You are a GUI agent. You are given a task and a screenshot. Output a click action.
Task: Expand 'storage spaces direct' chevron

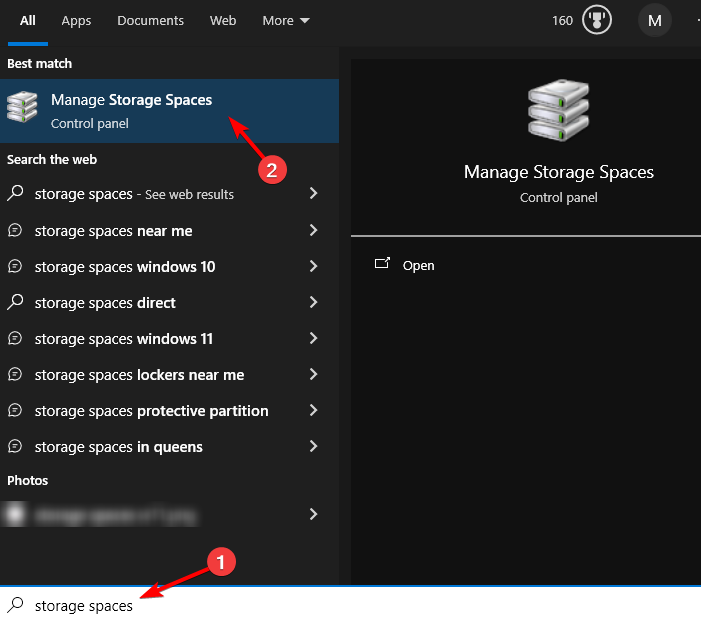313,302
